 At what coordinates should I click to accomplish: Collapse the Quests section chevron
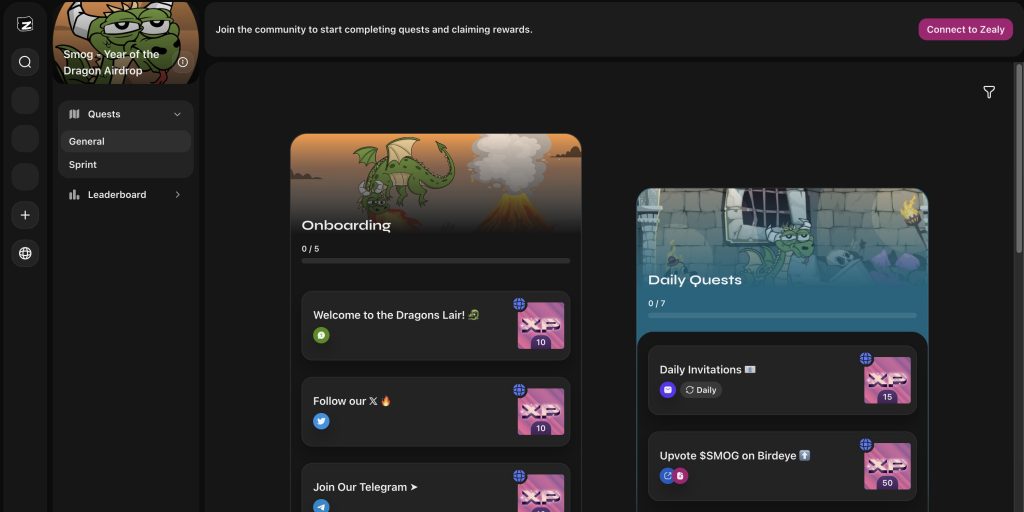tap(178, 114)
